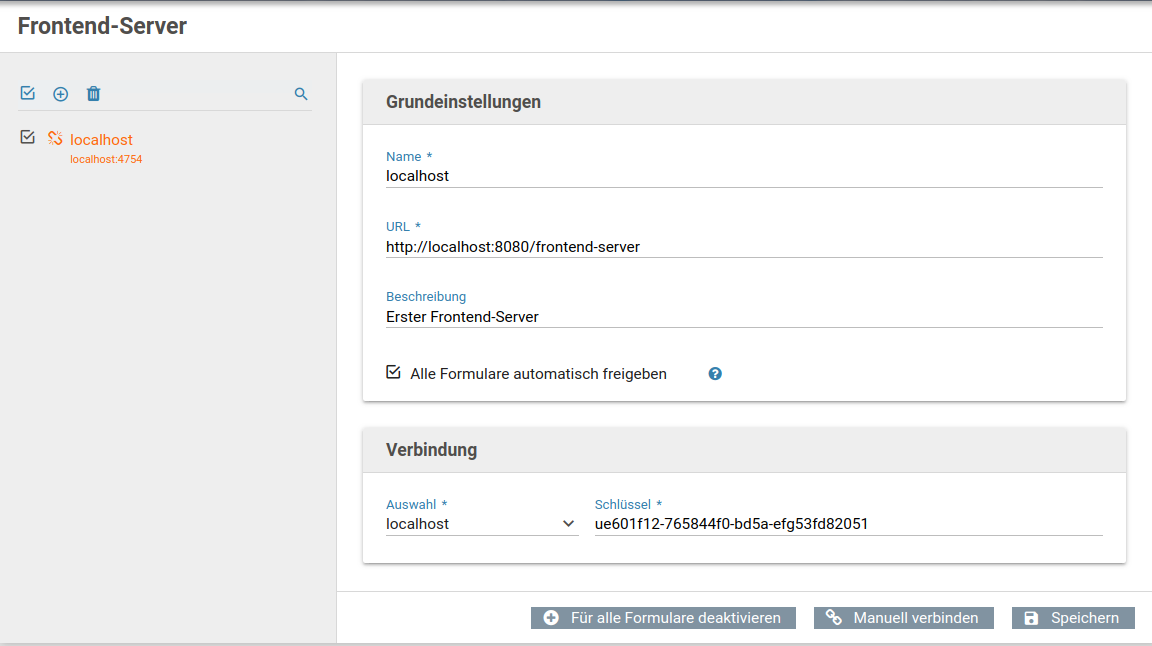Open the search magnifier in the sidebar

(x=301, y=94)
